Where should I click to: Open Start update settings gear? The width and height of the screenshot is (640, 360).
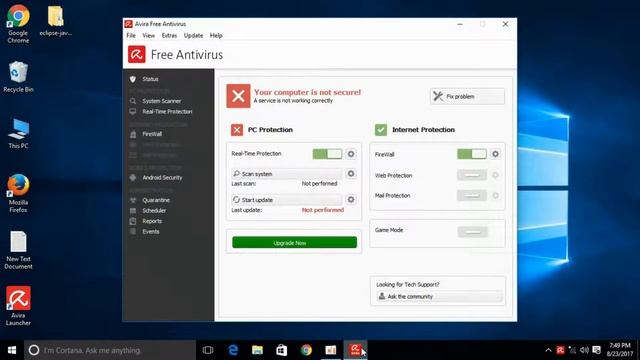coord(351,200)
